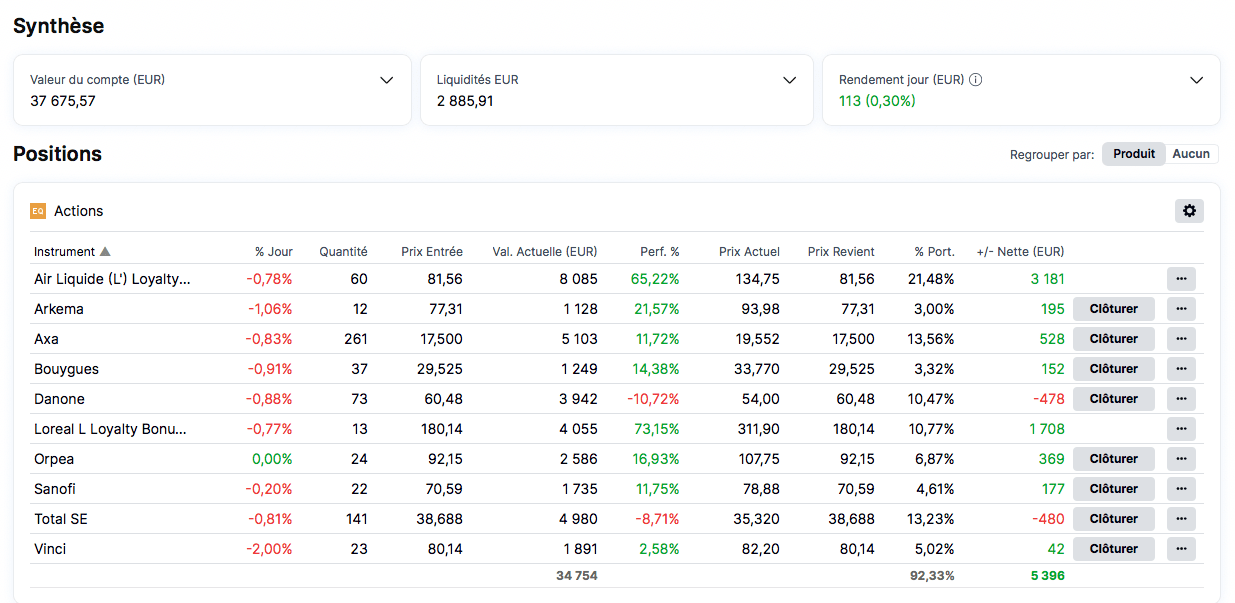The width and height of the screenshot is (1235, 603).
Task: Sort by the Perf. % column header
Action: 659,252
